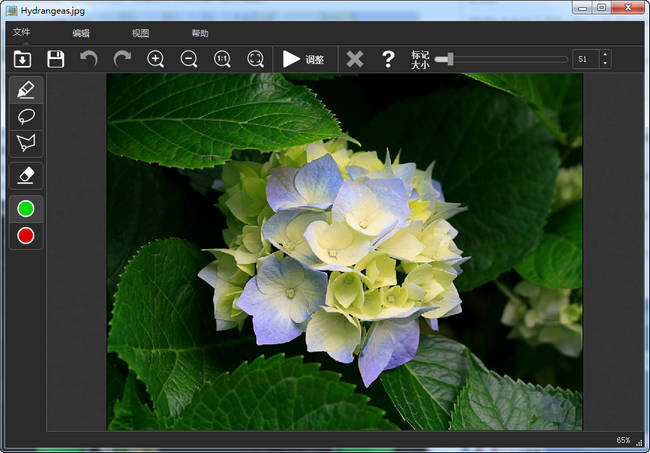Screen dimensions: 650x453
Task: Zoom out of the image
Action: click(x=189, y=59)
